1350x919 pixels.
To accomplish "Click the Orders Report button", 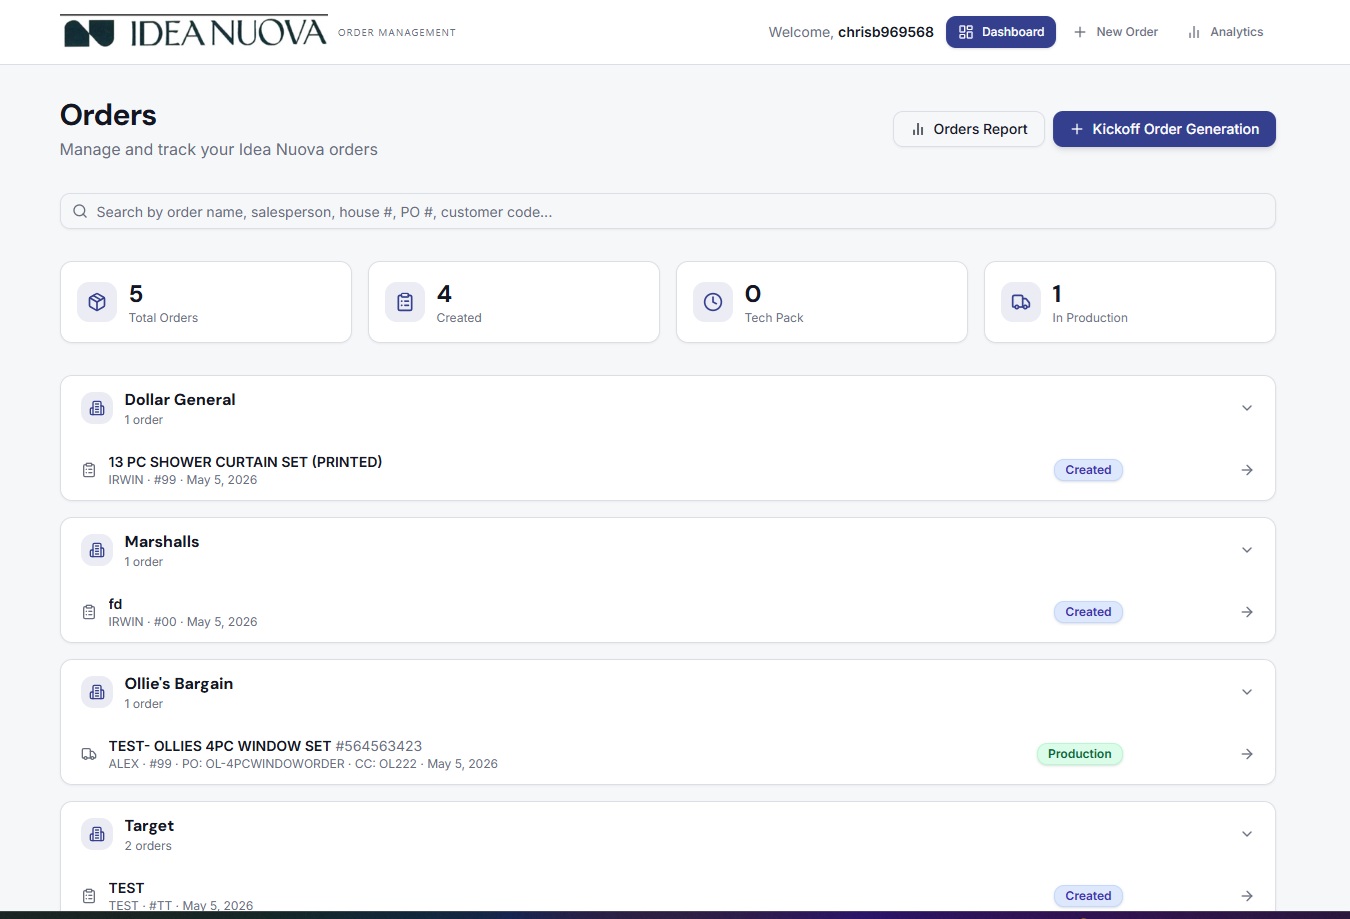I will [x=969, y=129].
